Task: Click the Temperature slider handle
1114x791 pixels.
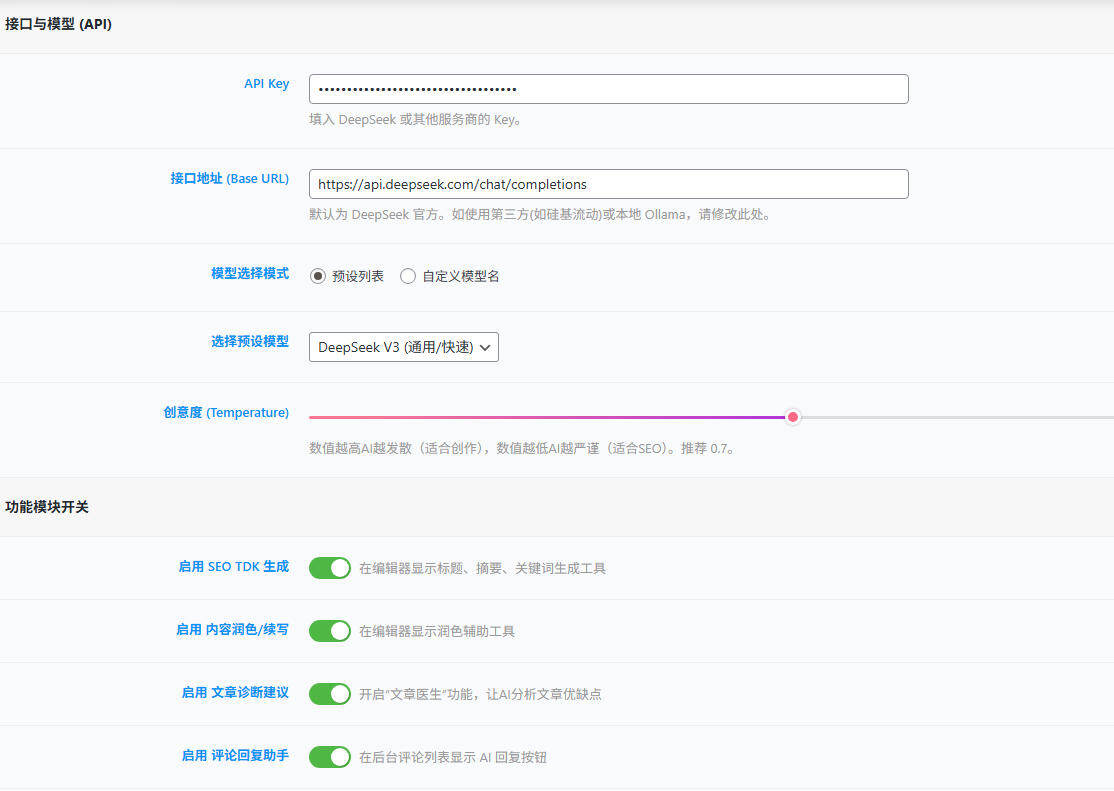Action: coord(793,417)
